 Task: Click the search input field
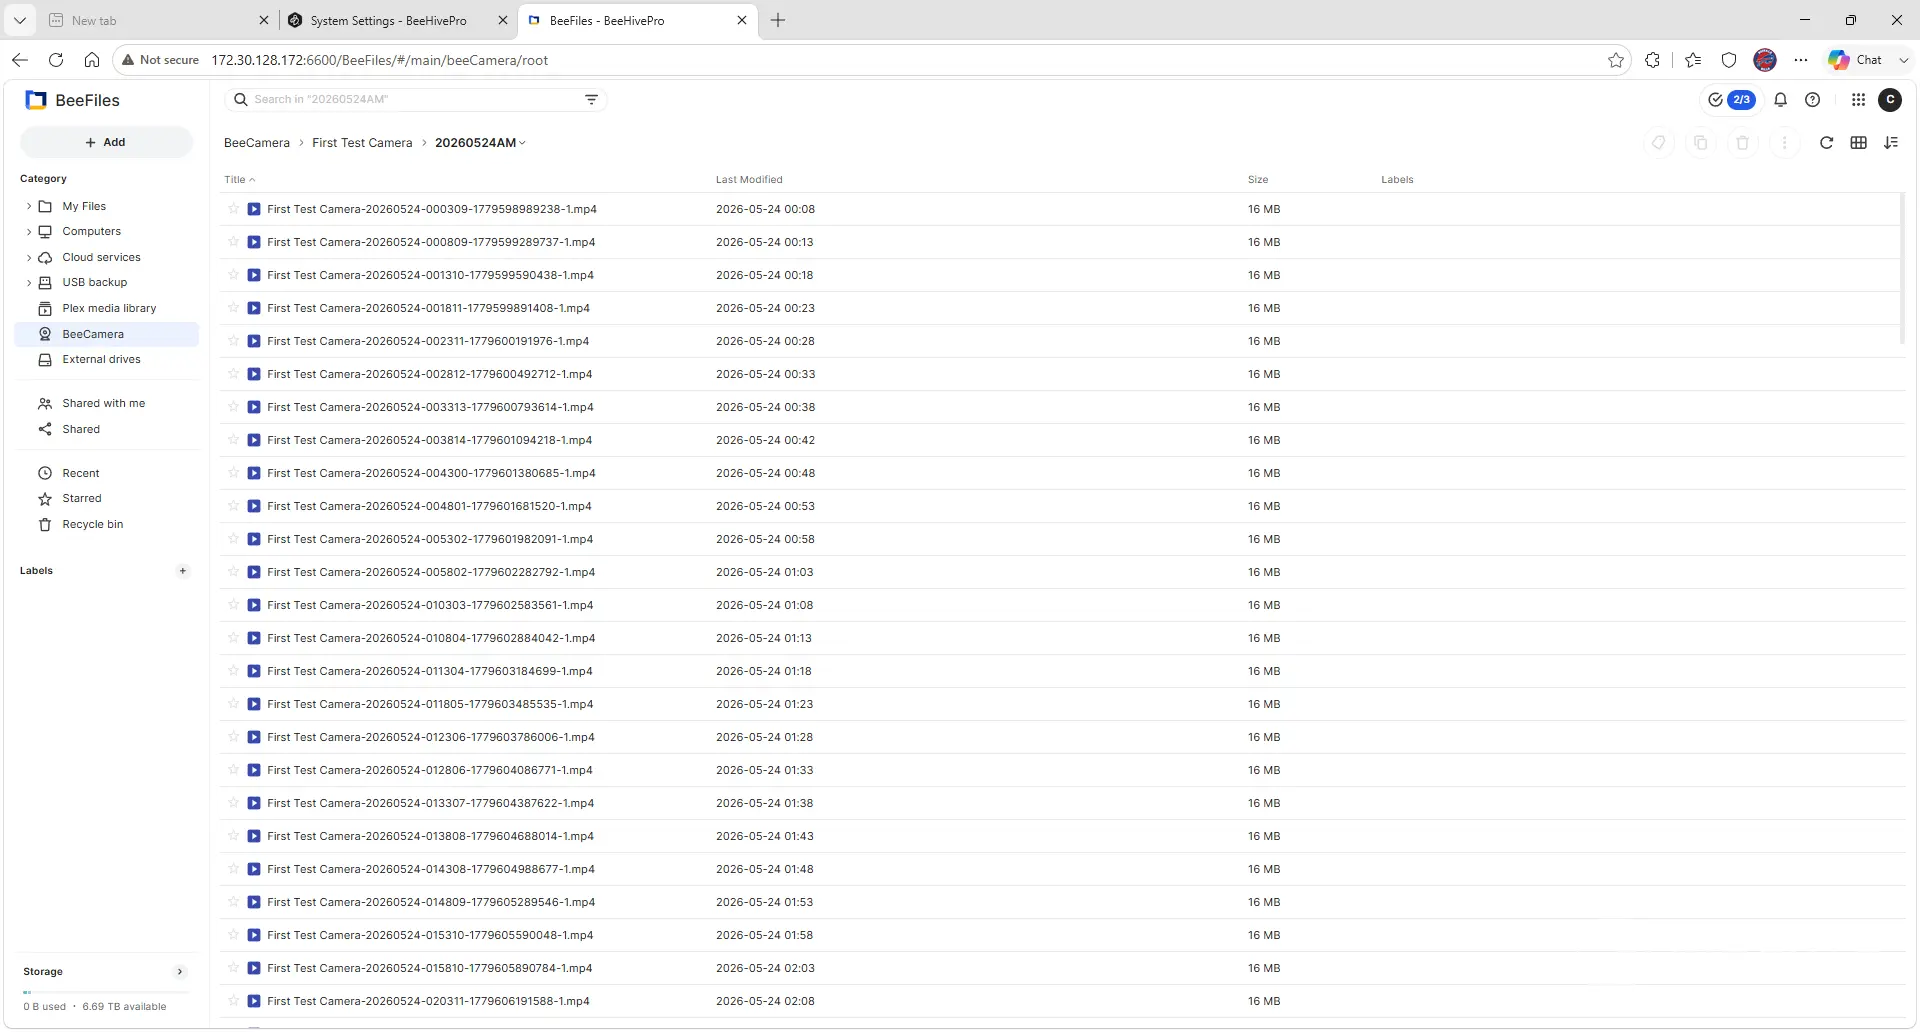(415, 99)
